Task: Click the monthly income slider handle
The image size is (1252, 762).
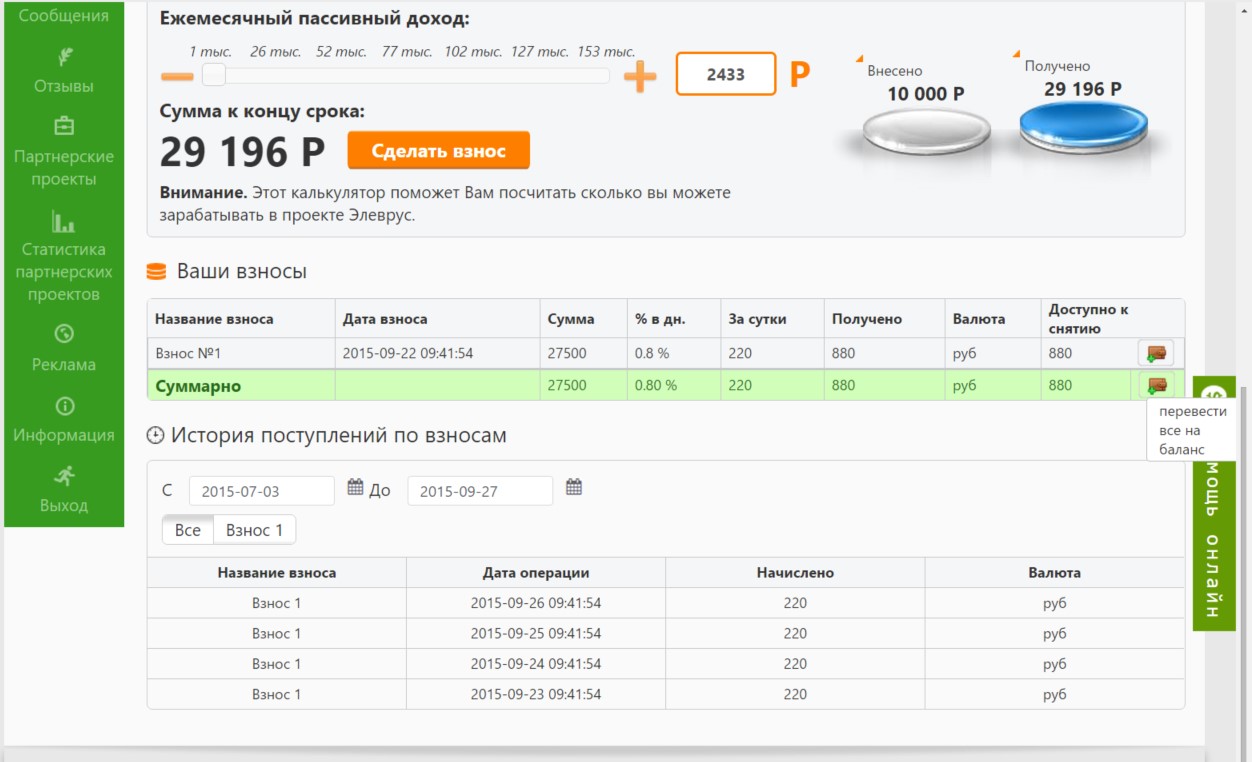Action: click(x=214, y=76)
